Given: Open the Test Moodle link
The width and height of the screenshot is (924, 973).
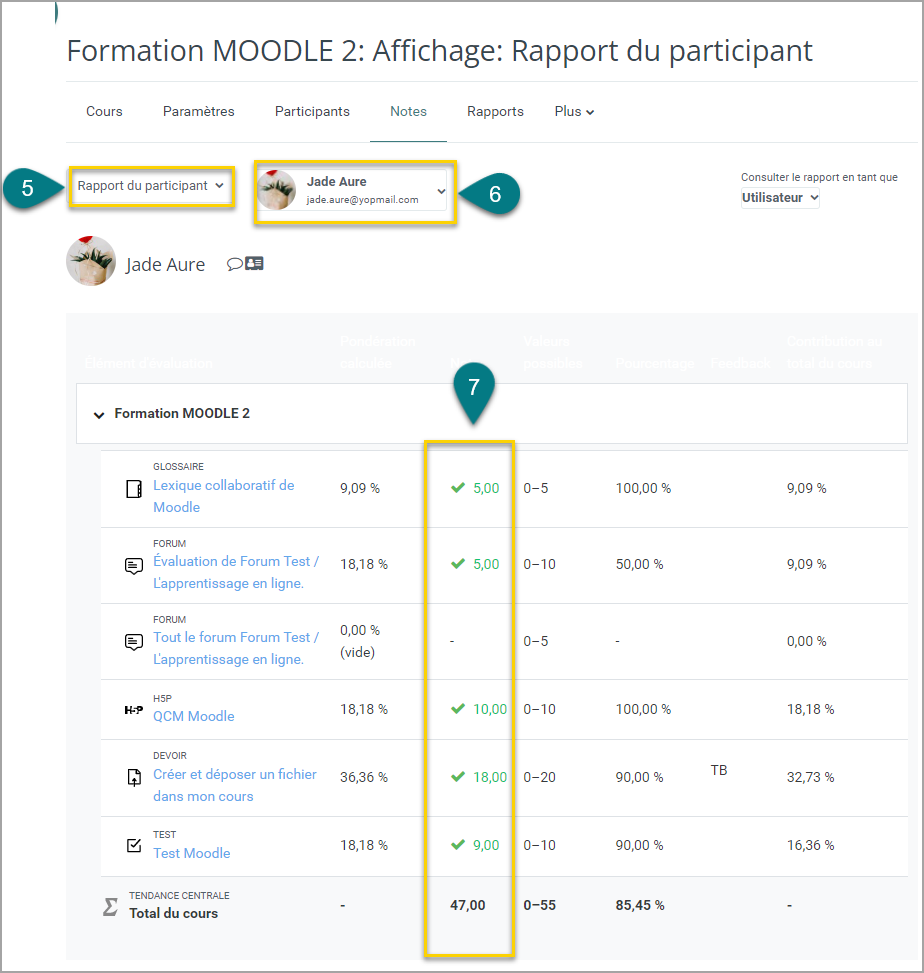Looking at the screenshot, I should pos(192,853).
